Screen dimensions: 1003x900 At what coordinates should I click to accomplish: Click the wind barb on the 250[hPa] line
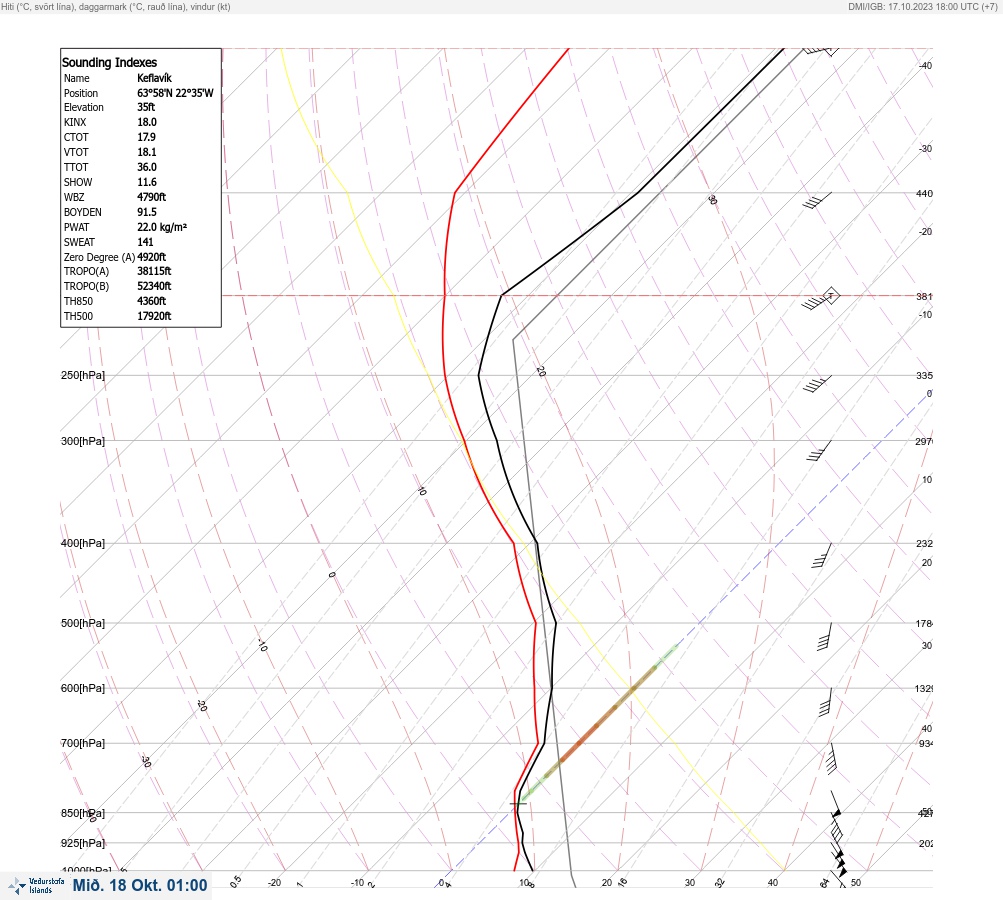(x=817, y=383)
